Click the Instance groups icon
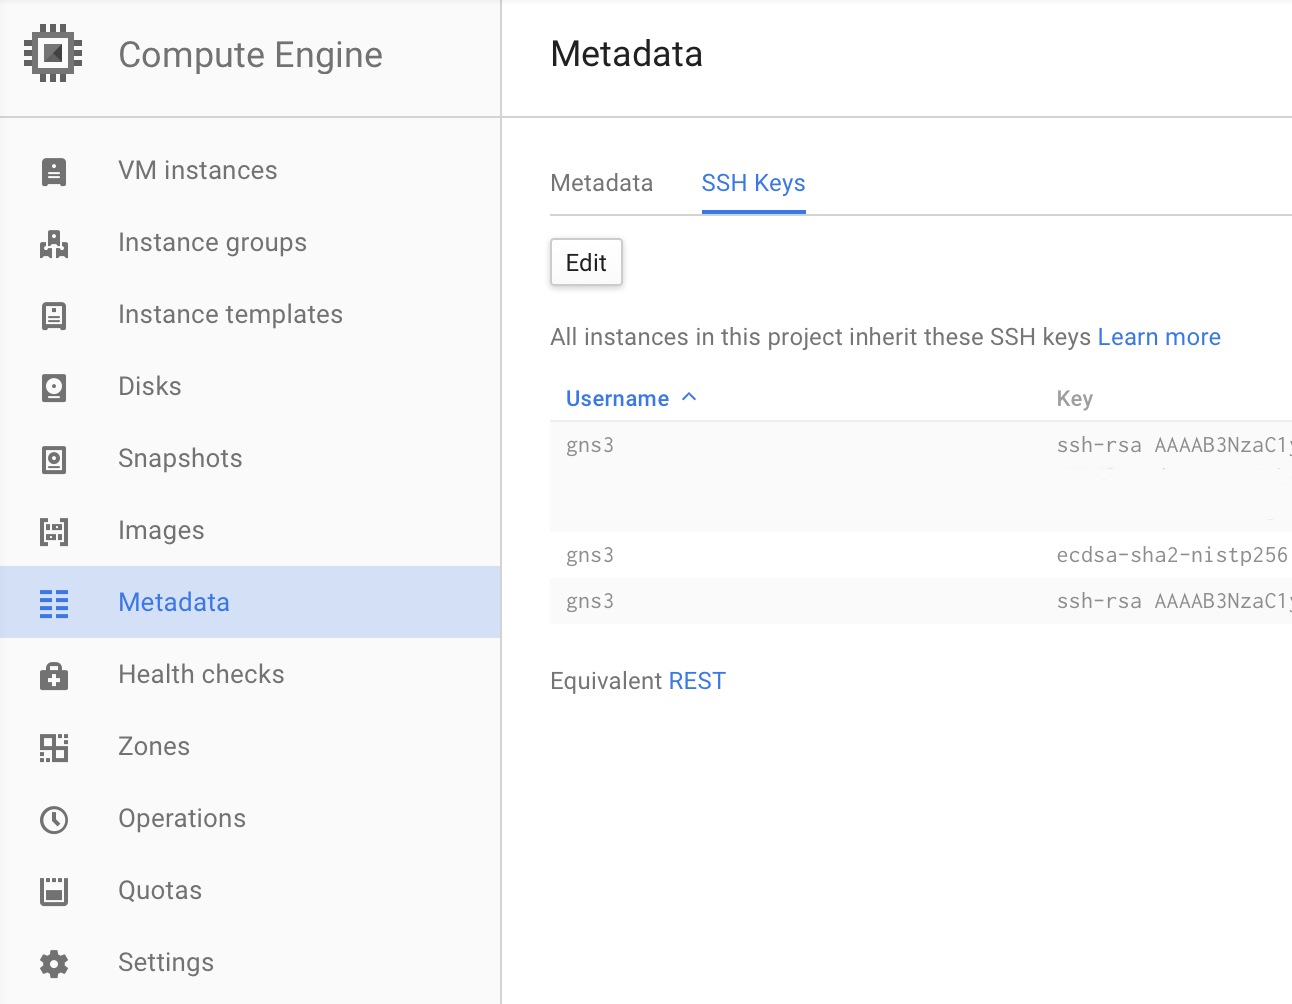Image resolution: width=1292 pixels, height=1004 pixels. (54, 243)
